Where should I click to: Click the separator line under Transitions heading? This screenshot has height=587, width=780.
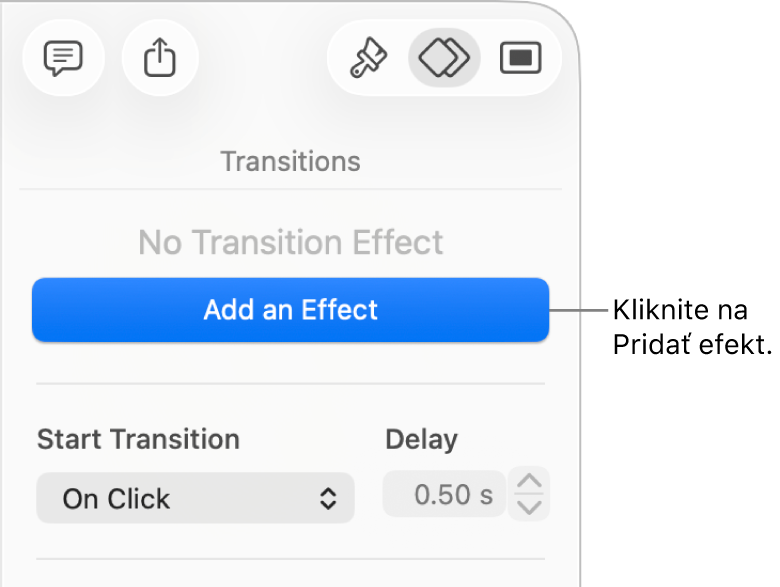click(290, 189)
